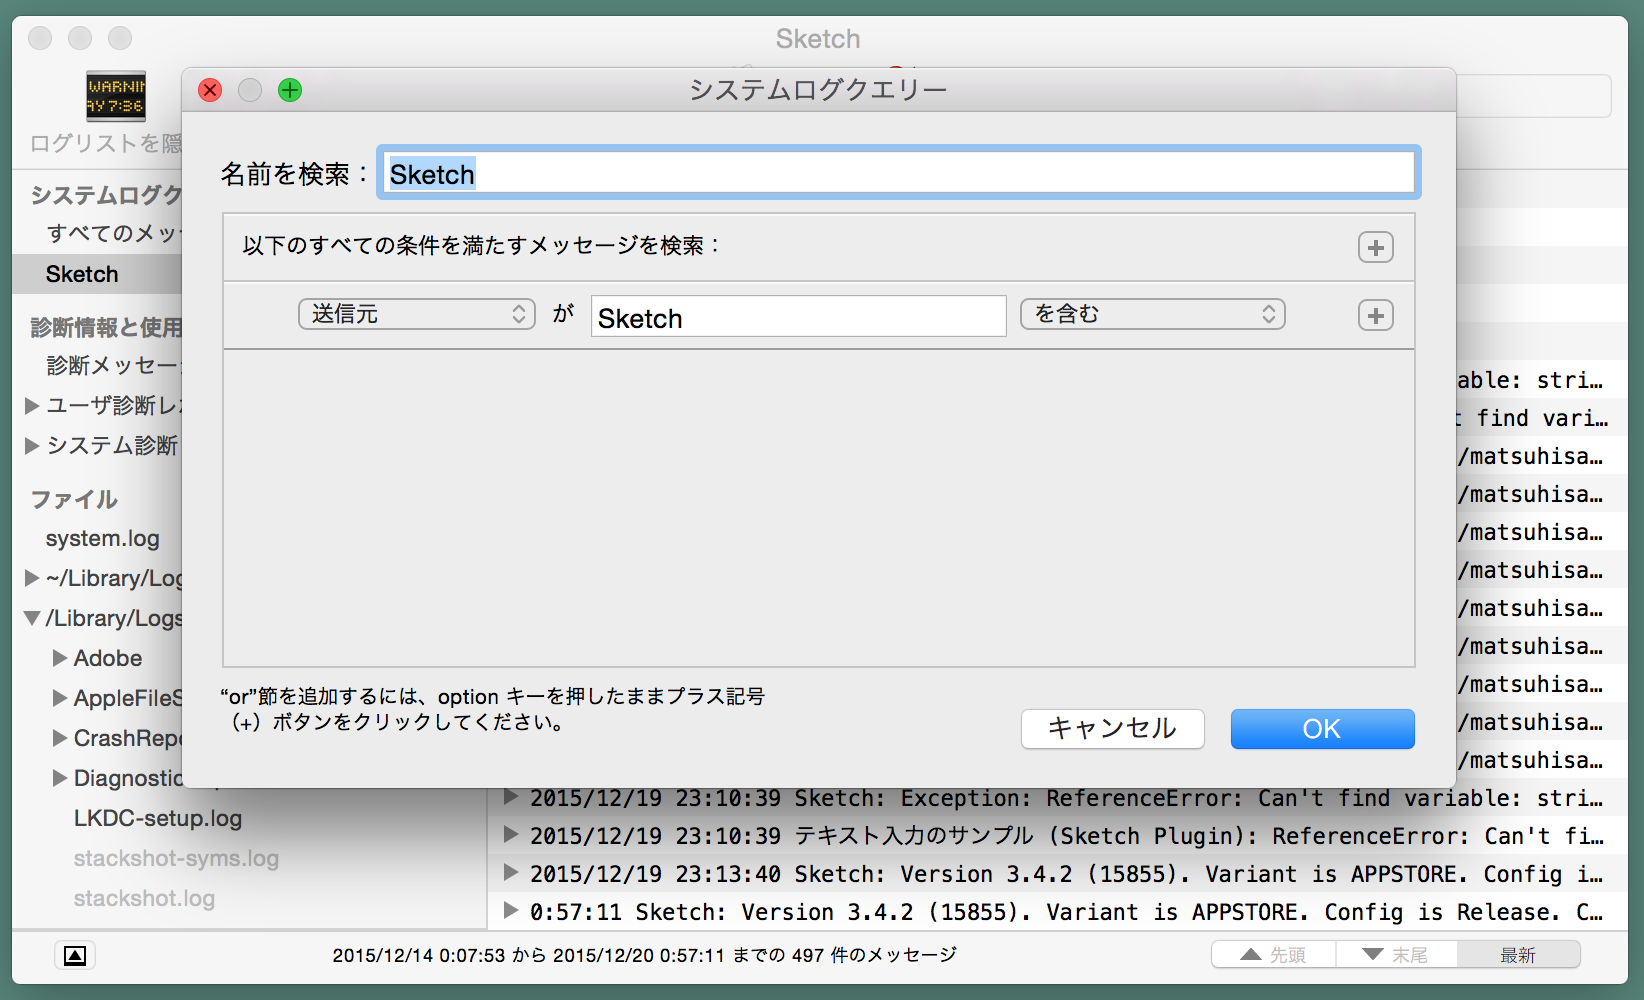Click ログリストを隠す toolbar label
Viewport: 1644px width, 1000px height.
click(106, 143)
